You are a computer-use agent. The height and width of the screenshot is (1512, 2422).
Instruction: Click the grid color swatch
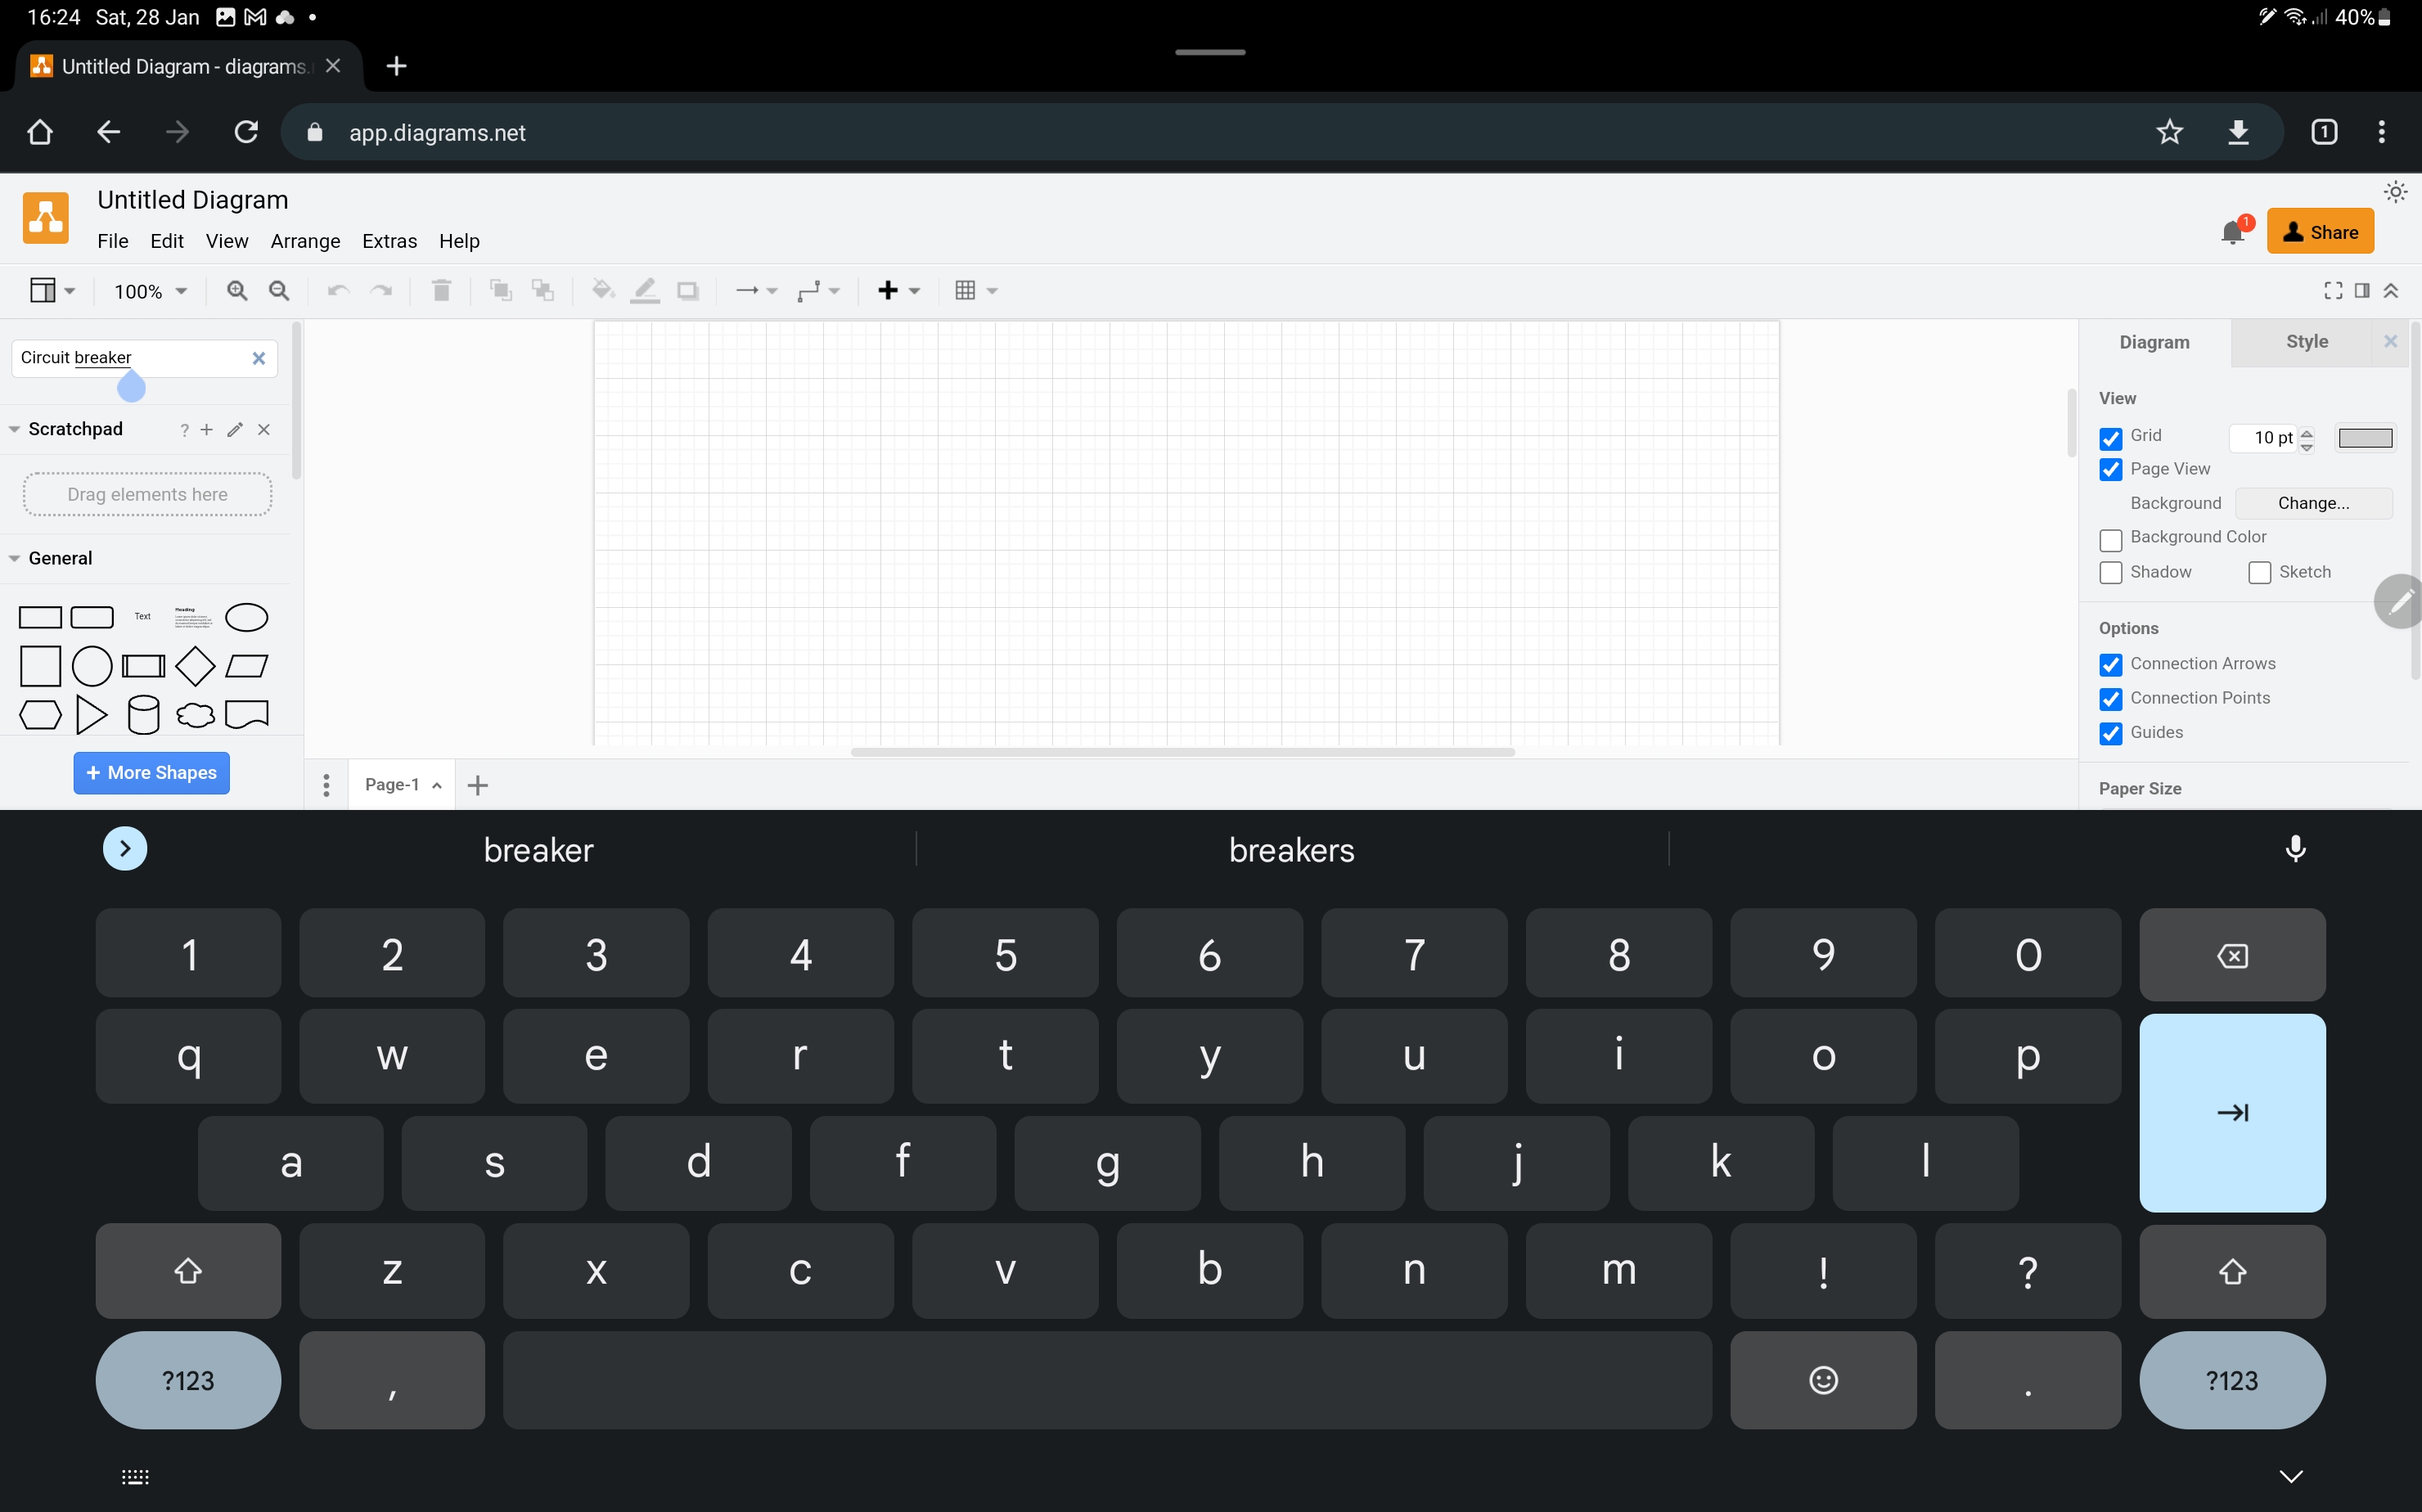[x=2366, y=437]
